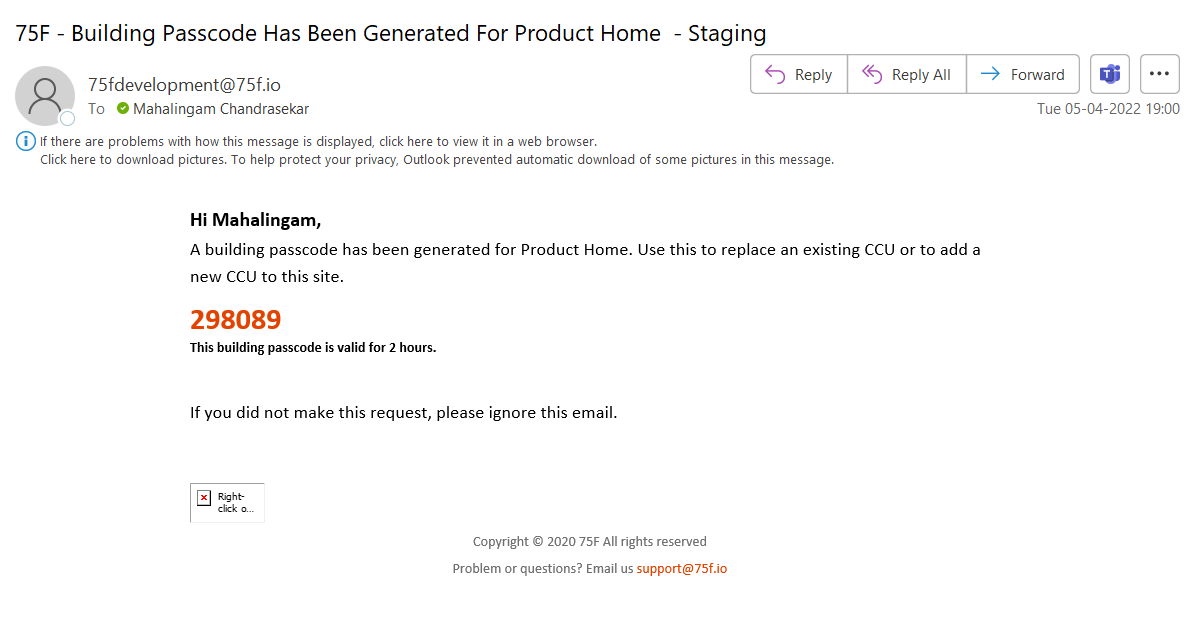Click here to download pictures
This screenshot has height=626, width=1202.
tap(436, 159)
